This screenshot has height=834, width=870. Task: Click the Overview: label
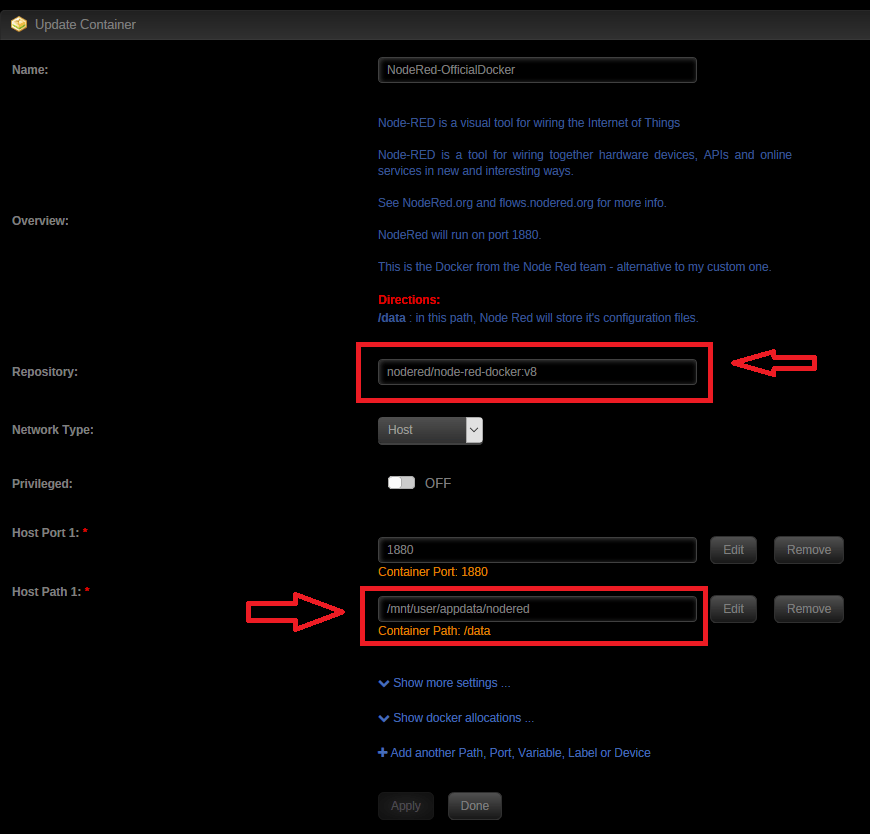(41, 221)
